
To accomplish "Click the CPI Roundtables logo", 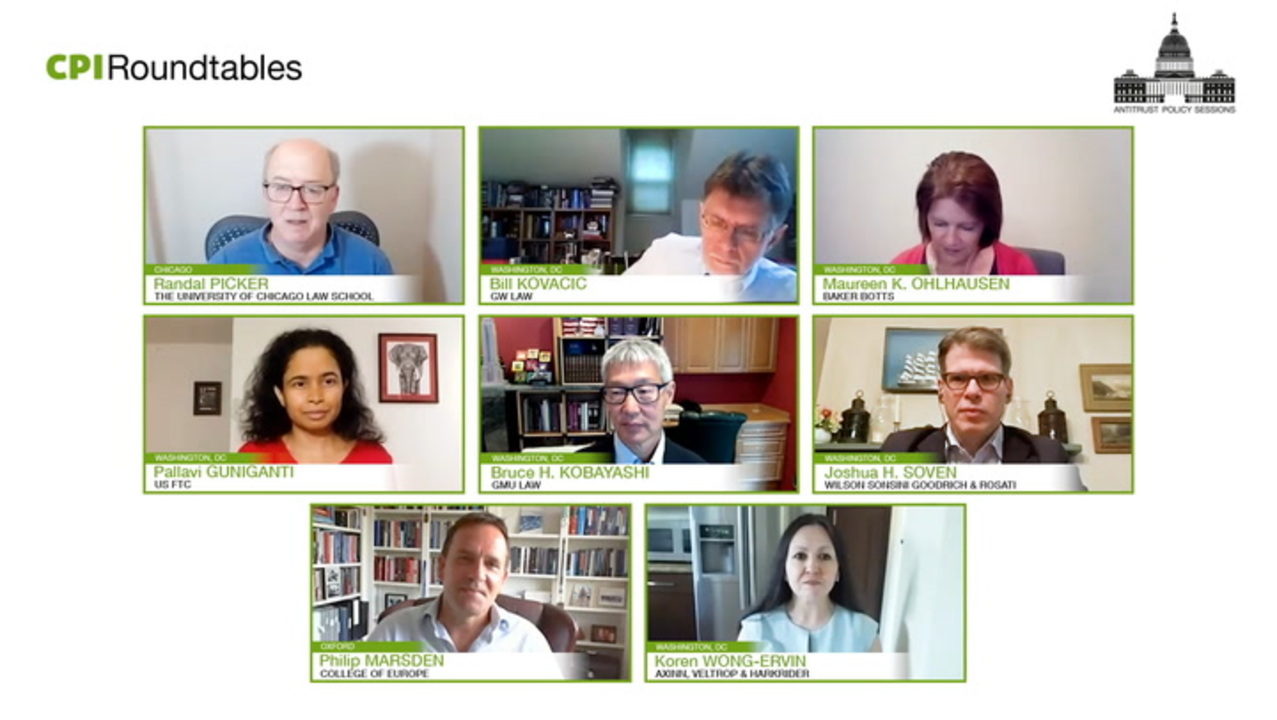I will pyautogui.click(x=174, y=68).
